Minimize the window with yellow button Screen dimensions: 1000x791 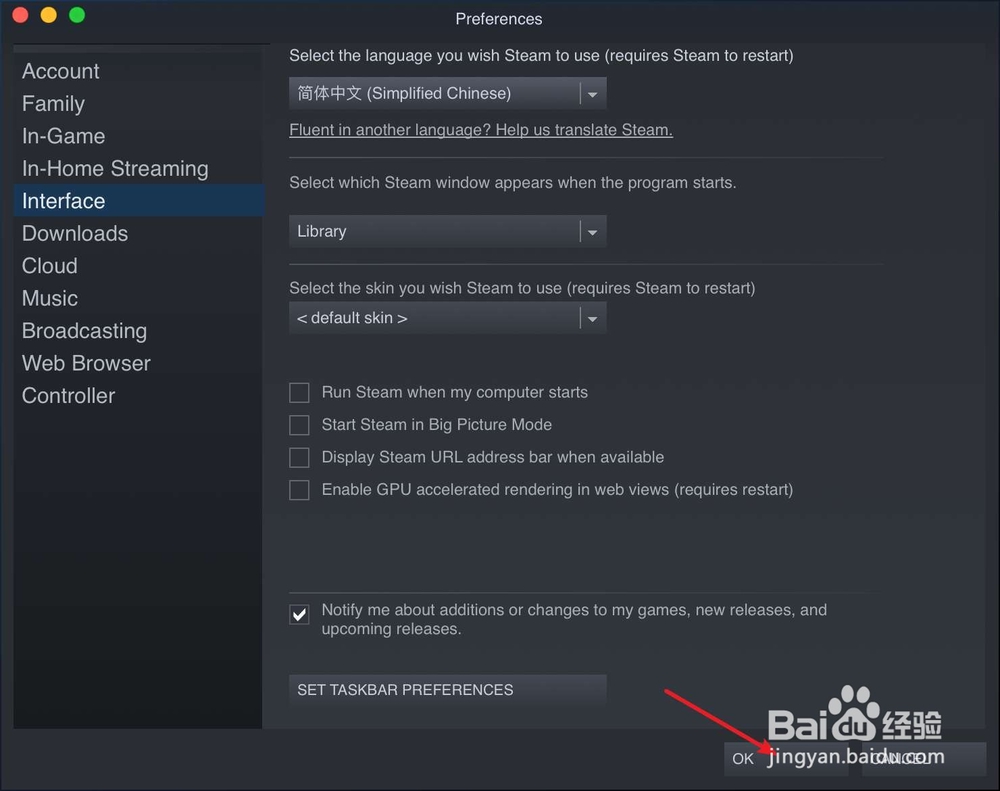[x=48, y=15]
